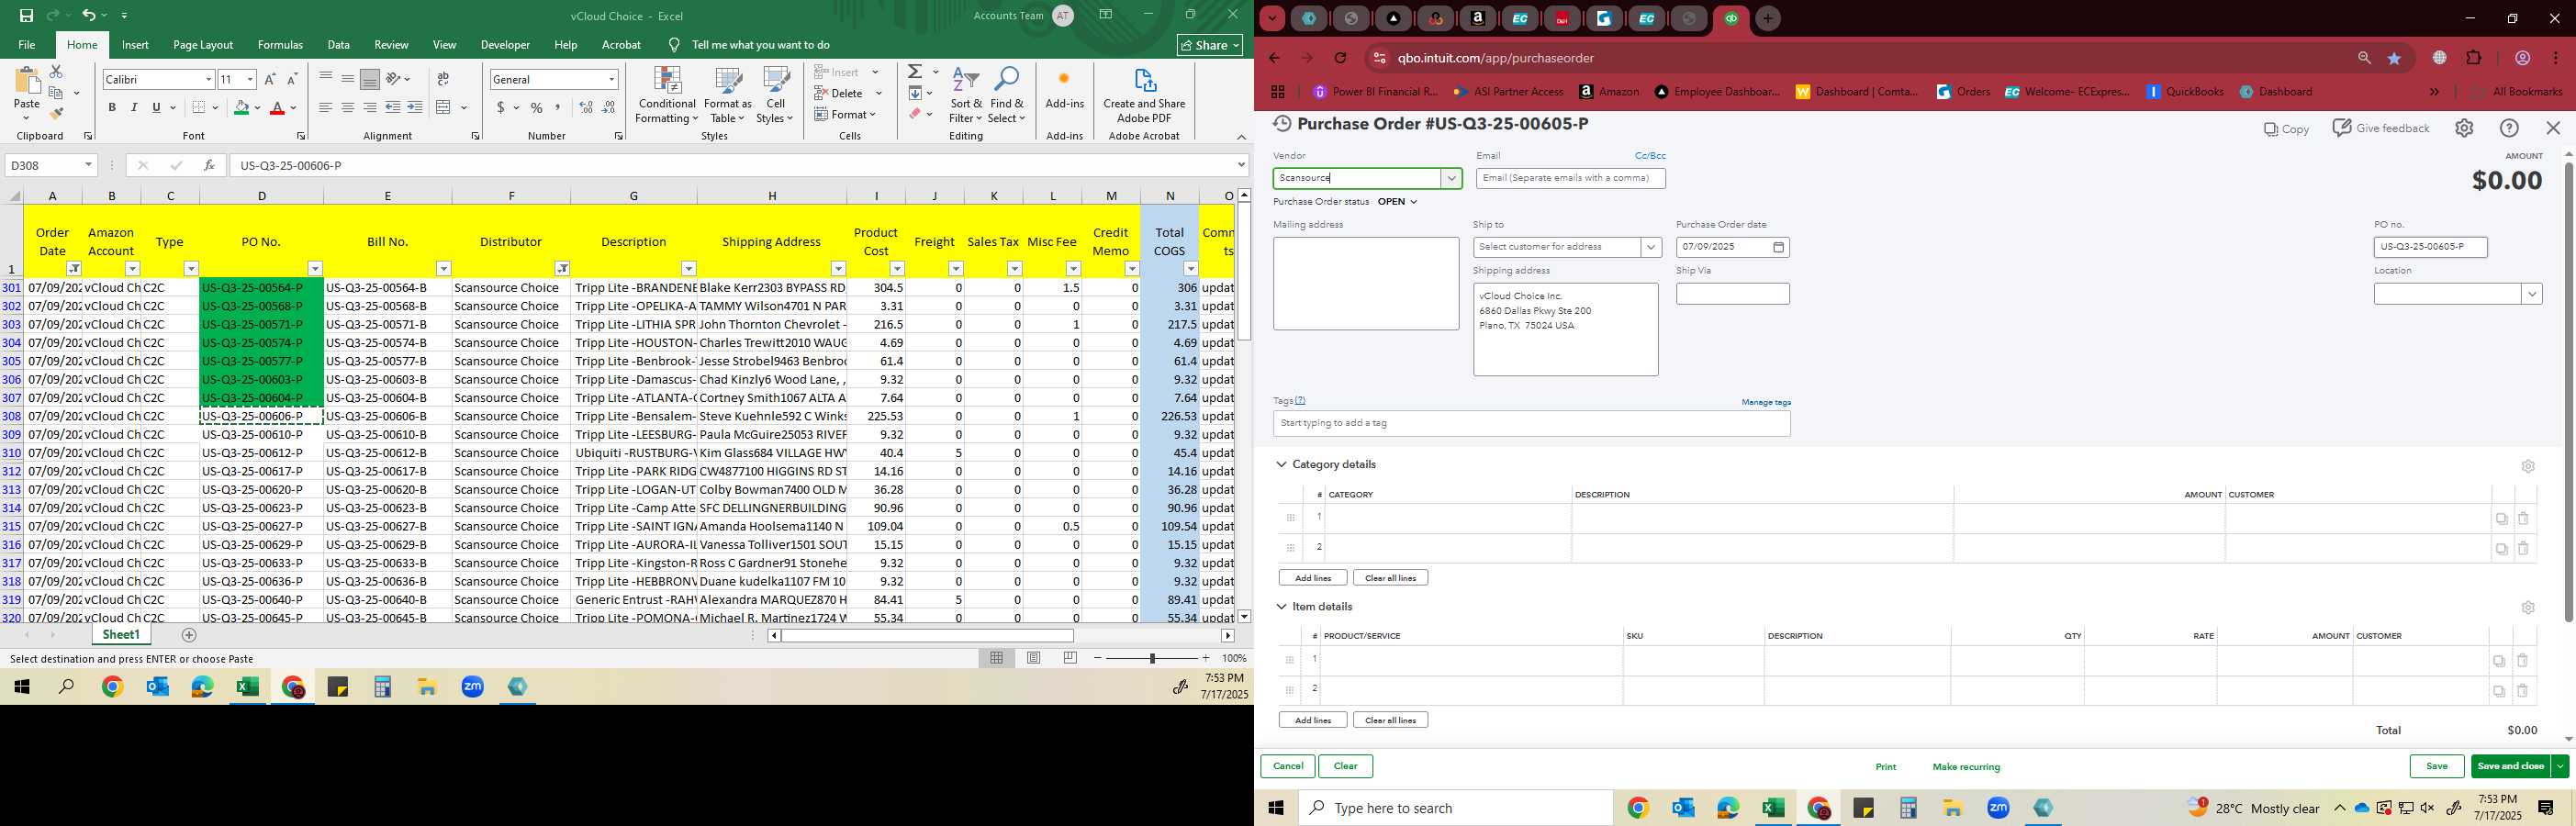Open the Insert ribbon tab
This screenshot has height=826, width=2576.
click(x=135, y=45)
